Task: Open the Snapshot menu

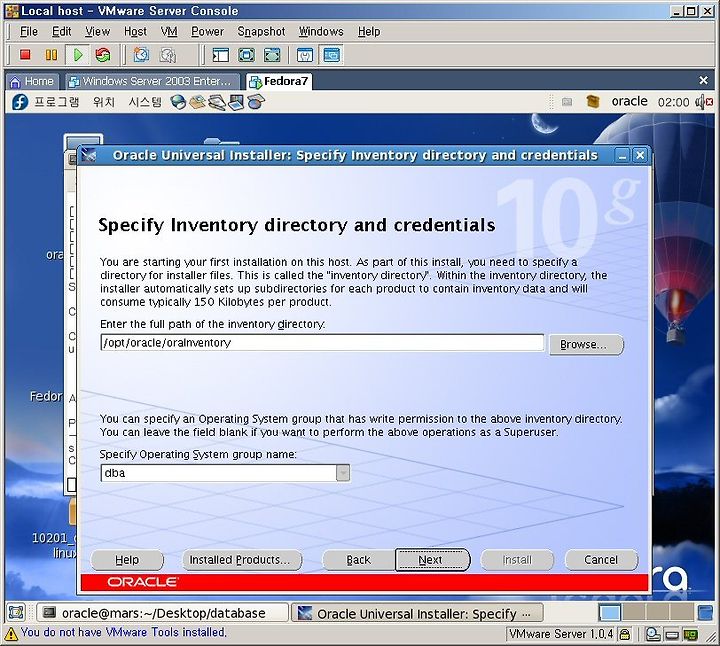Action: [261, 32]
